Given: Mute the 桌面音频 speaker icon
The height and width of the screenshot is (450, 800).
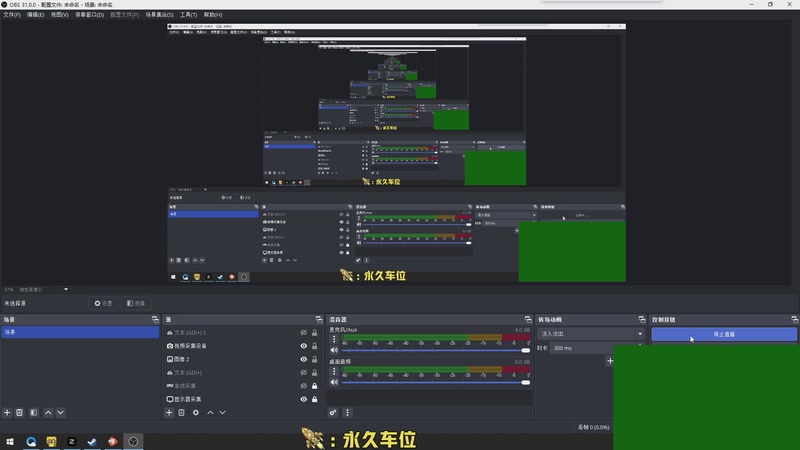Looking at the screenshot, I should 334,382.
